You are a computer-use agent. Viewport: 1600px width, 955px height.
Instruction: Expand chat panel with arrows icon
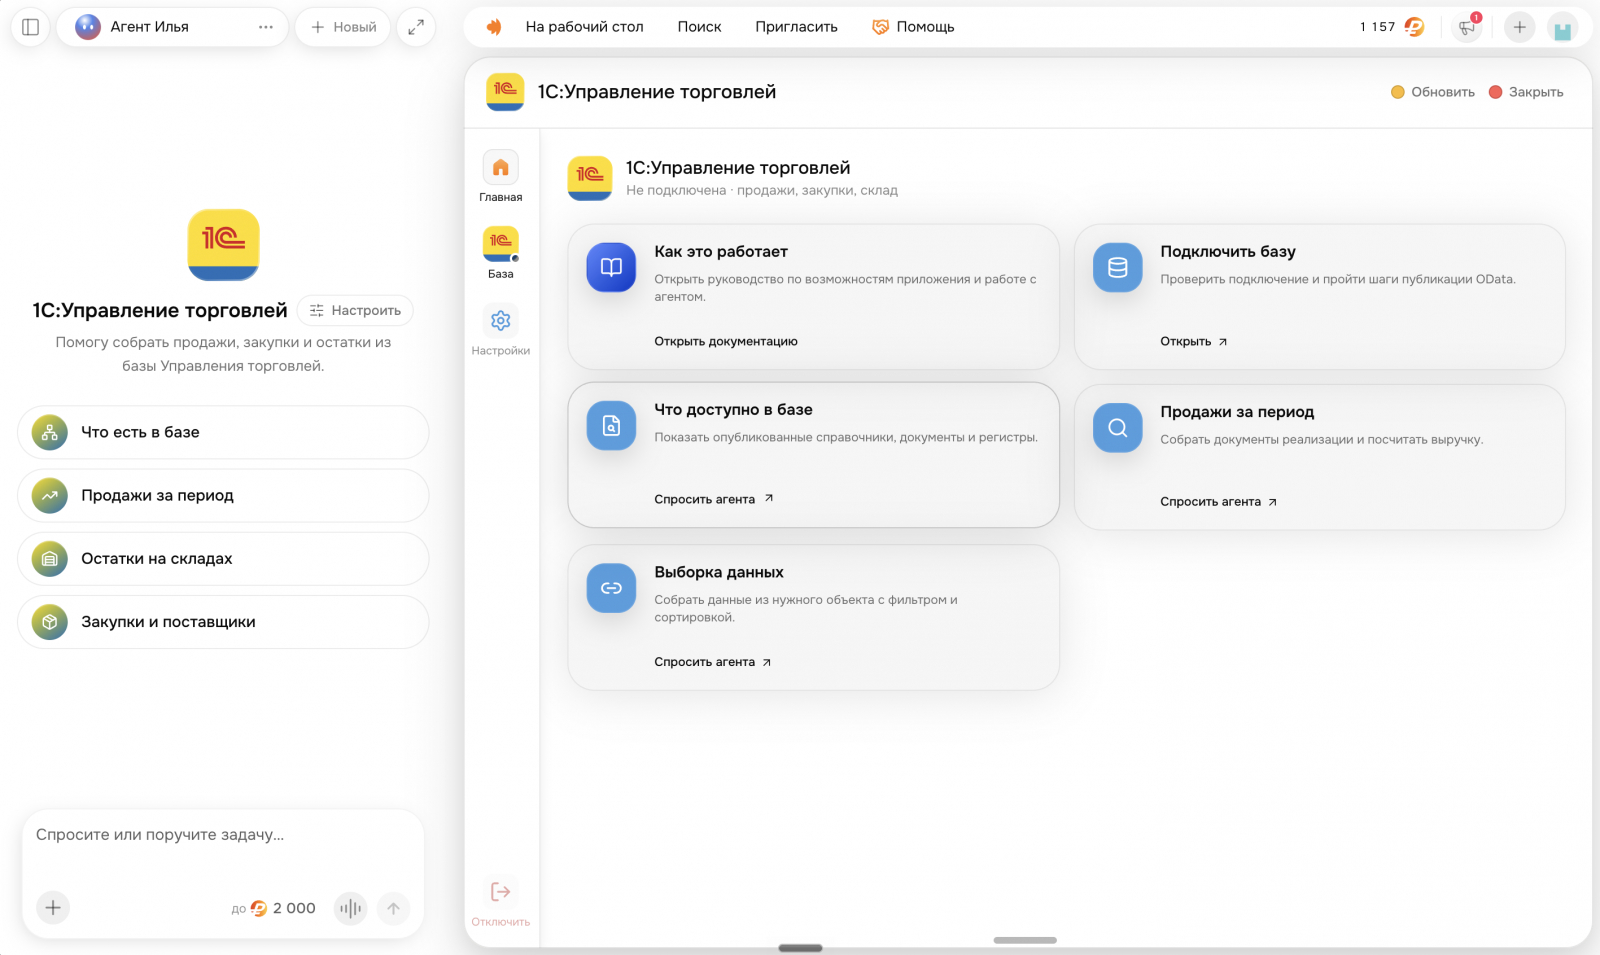pyautogui.click(x=416, y=27)
